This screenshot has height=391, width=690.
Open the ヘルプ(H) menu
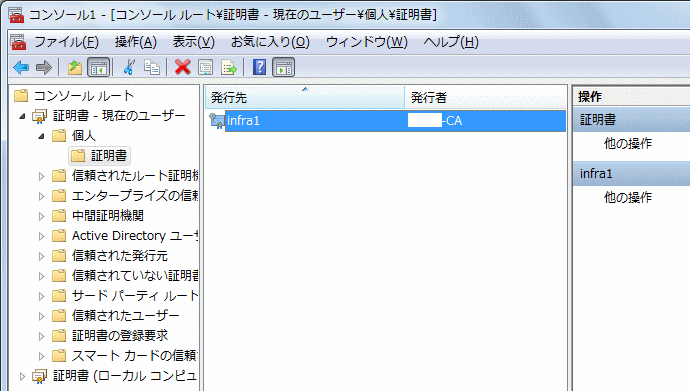click(x=451, y=42)
